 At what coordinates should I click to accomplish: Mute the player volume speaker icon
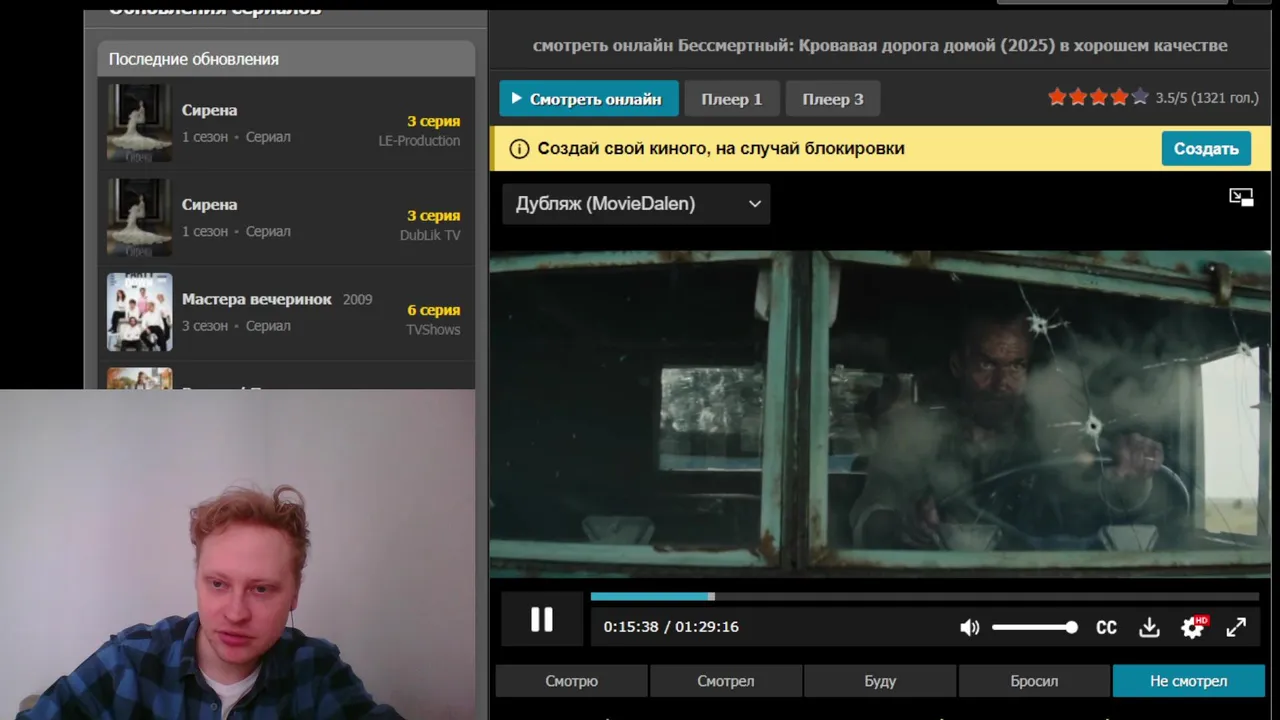pos(969,628)
